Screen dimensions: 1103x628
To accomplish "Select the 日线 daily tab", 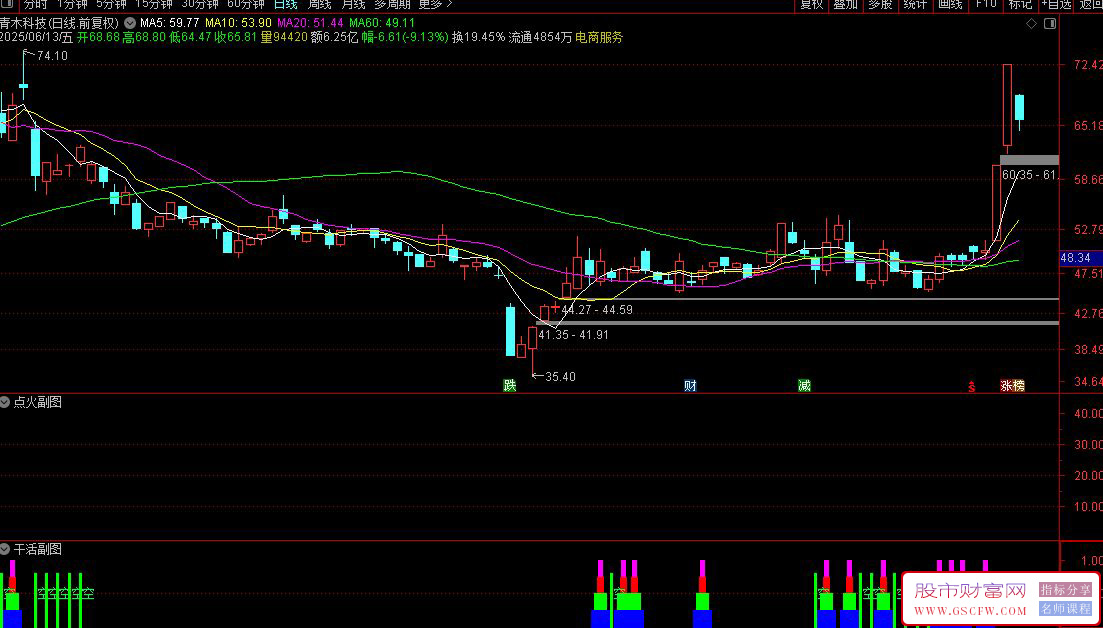I will [x=286, y=4].
